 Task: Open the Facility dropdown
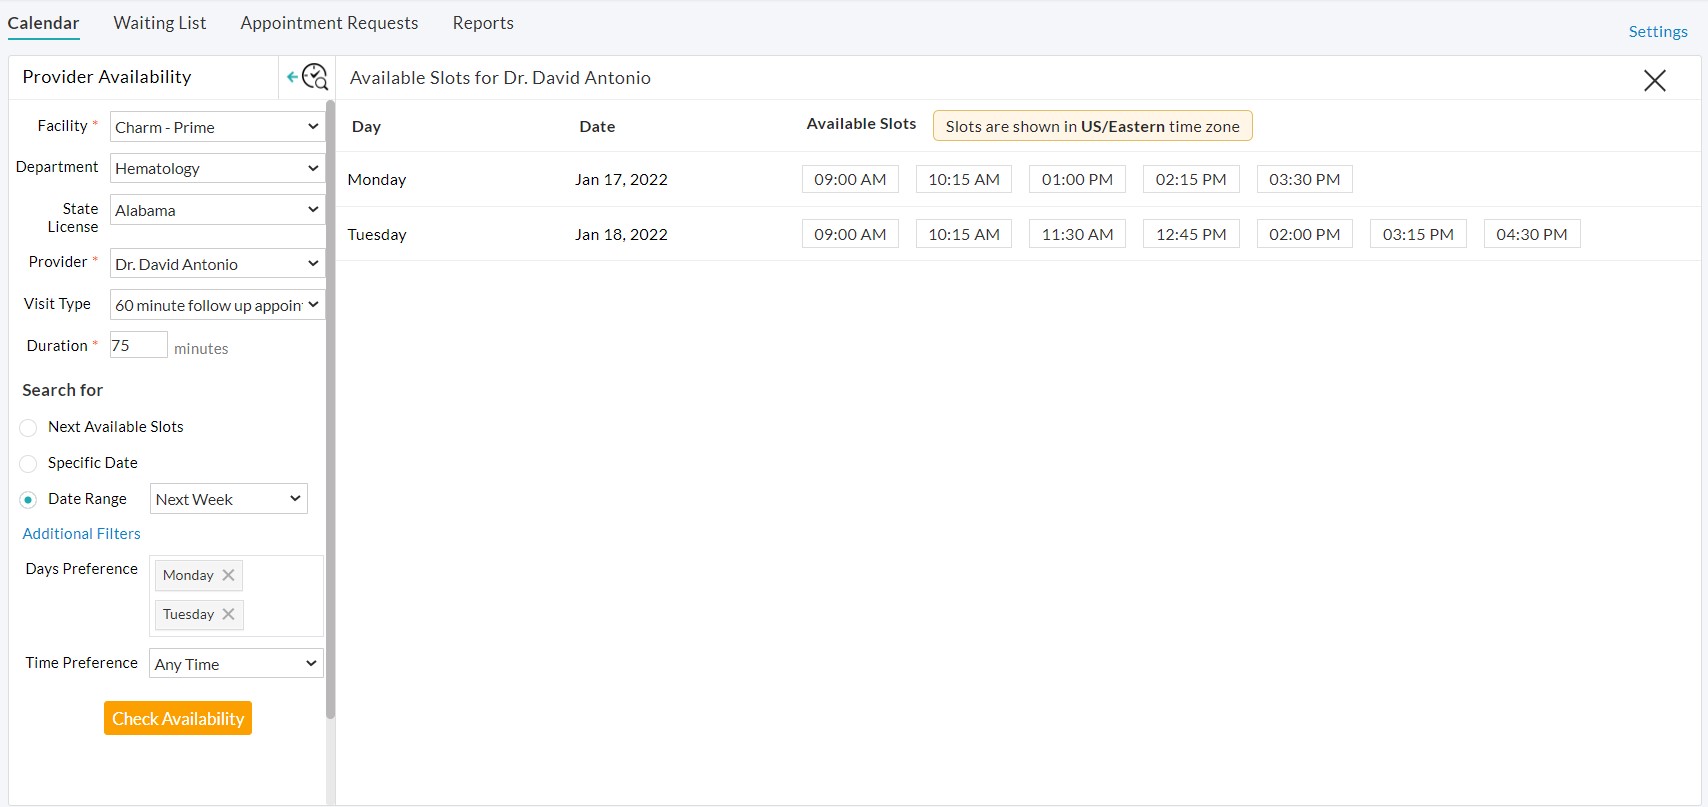coord(217,127)
